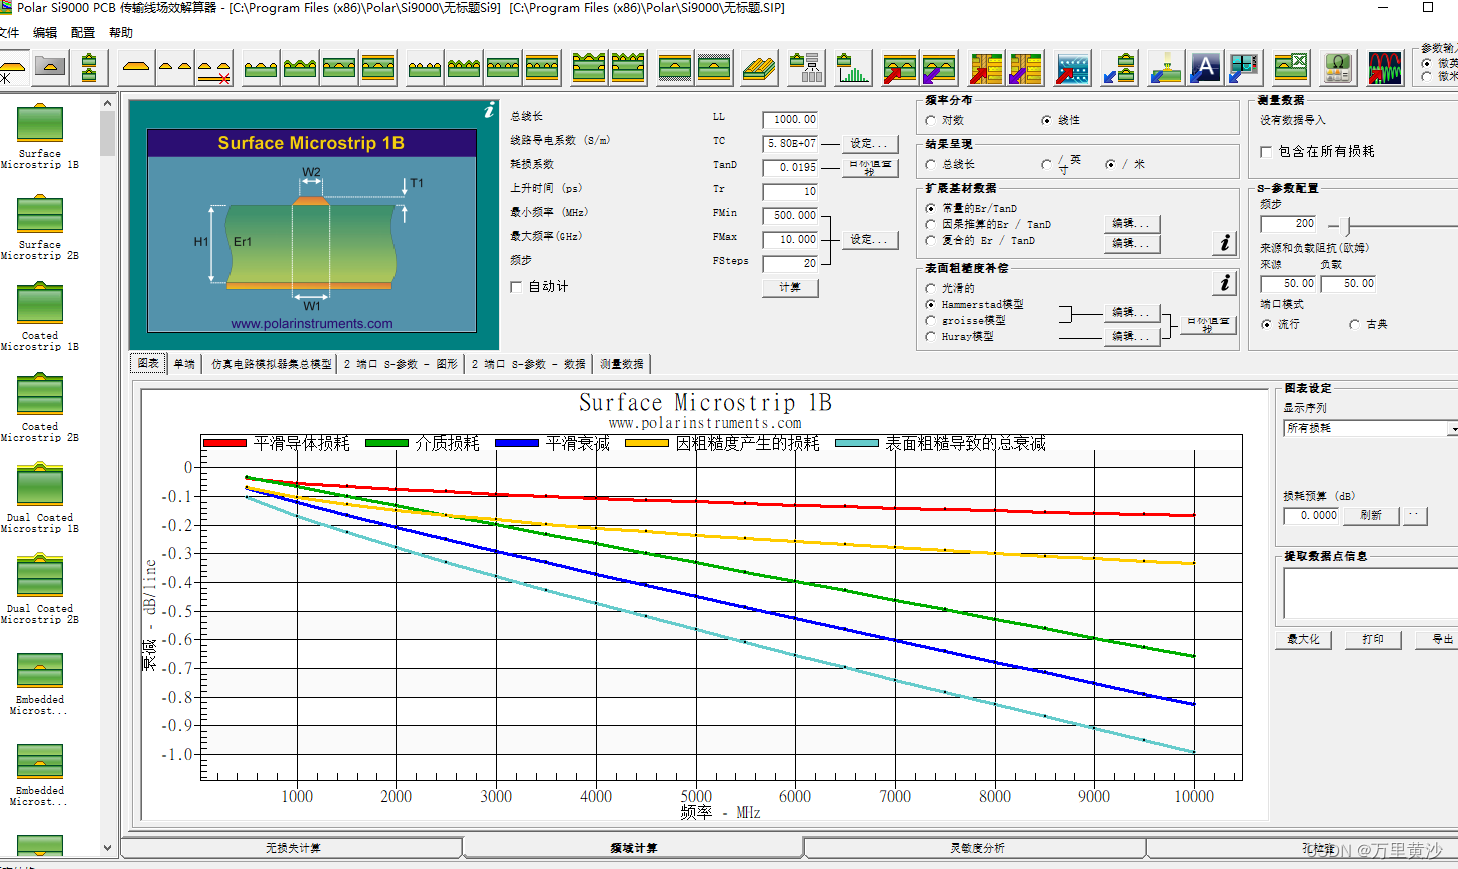Click the letter A toolbar icon
This screenshot has width=1458, height=869.
point(1204,68)
